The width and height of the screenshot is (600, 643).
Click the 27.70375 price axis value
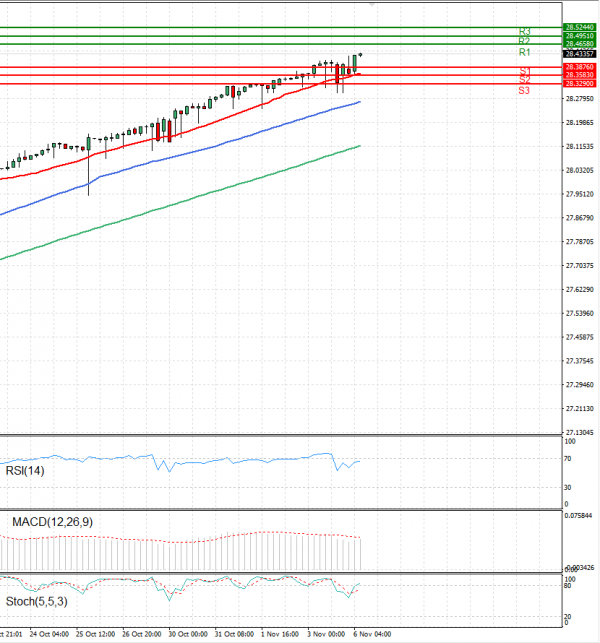click(x=579, y=266)
